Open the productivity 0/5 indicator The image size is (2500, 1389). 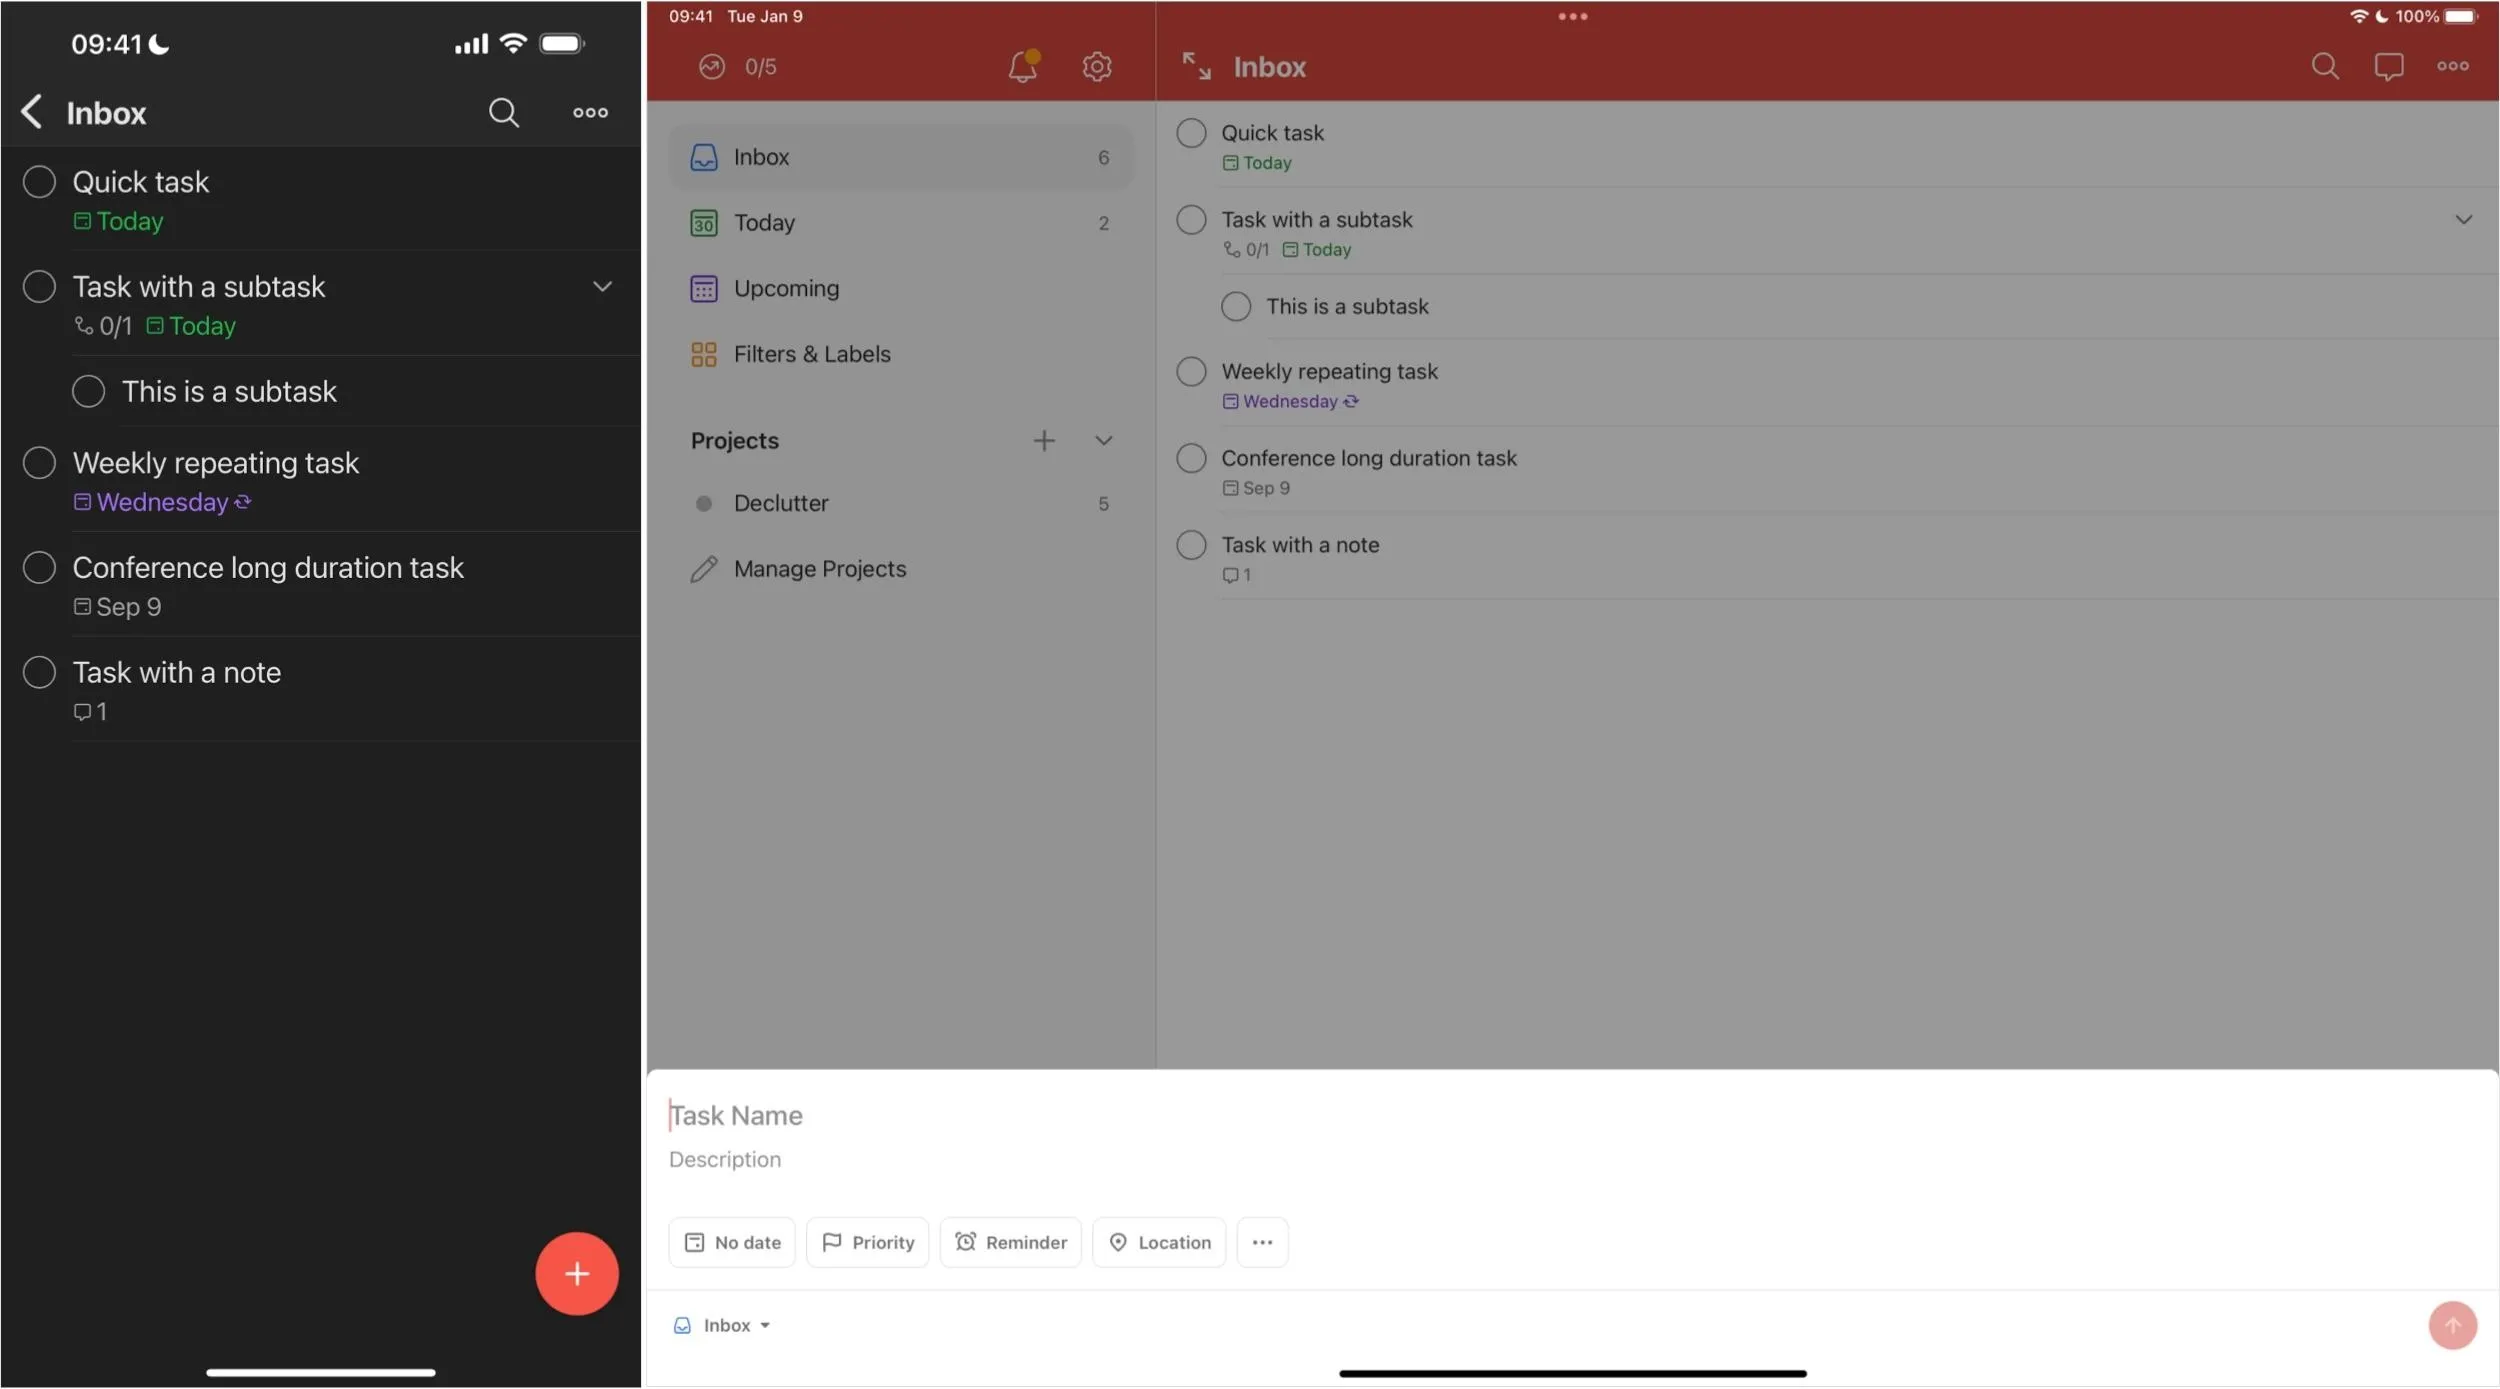(738, 67)
